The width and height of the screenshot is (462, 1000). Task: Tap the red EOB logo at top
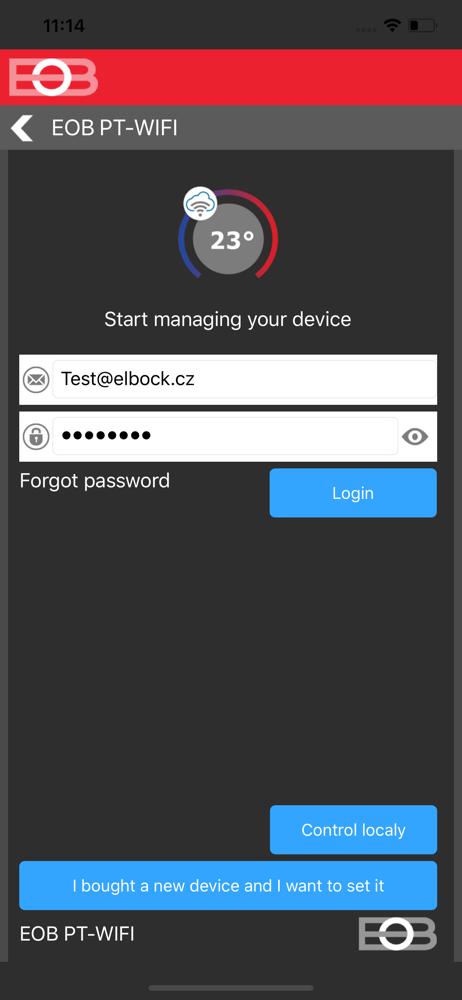54,78
